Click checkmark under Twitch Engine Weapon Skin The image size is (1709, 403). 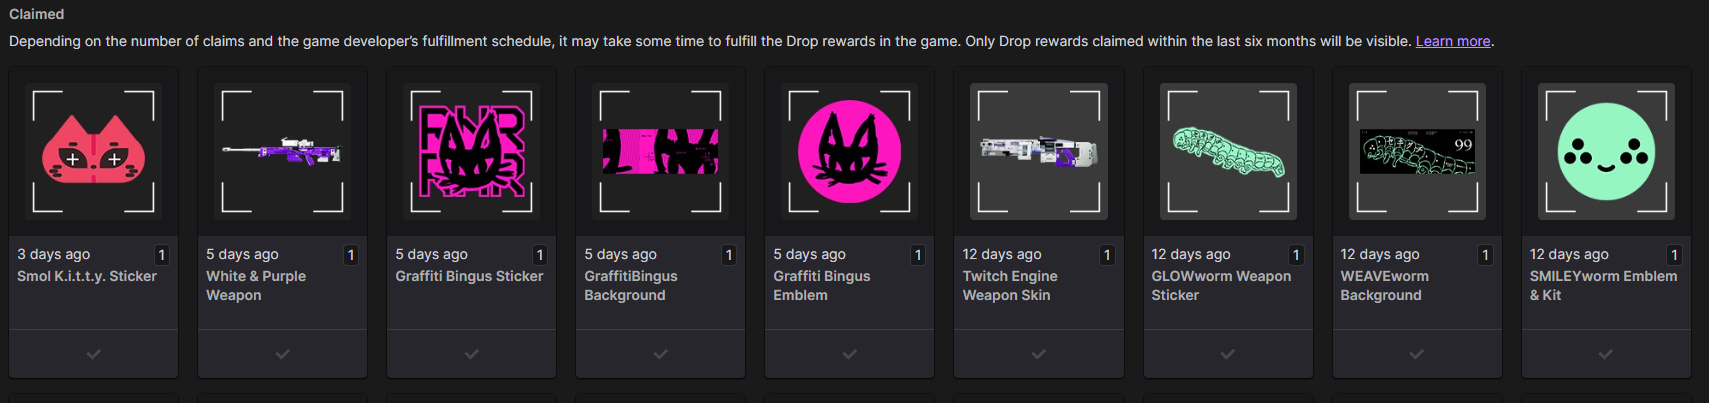1038,354
